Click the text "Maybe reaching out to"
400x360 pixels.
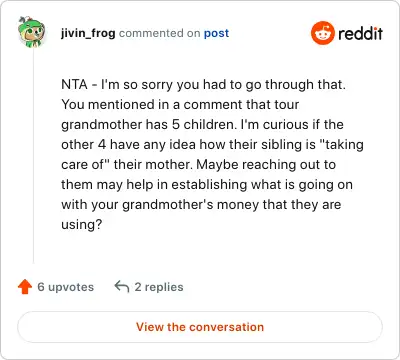click(266, 164)
